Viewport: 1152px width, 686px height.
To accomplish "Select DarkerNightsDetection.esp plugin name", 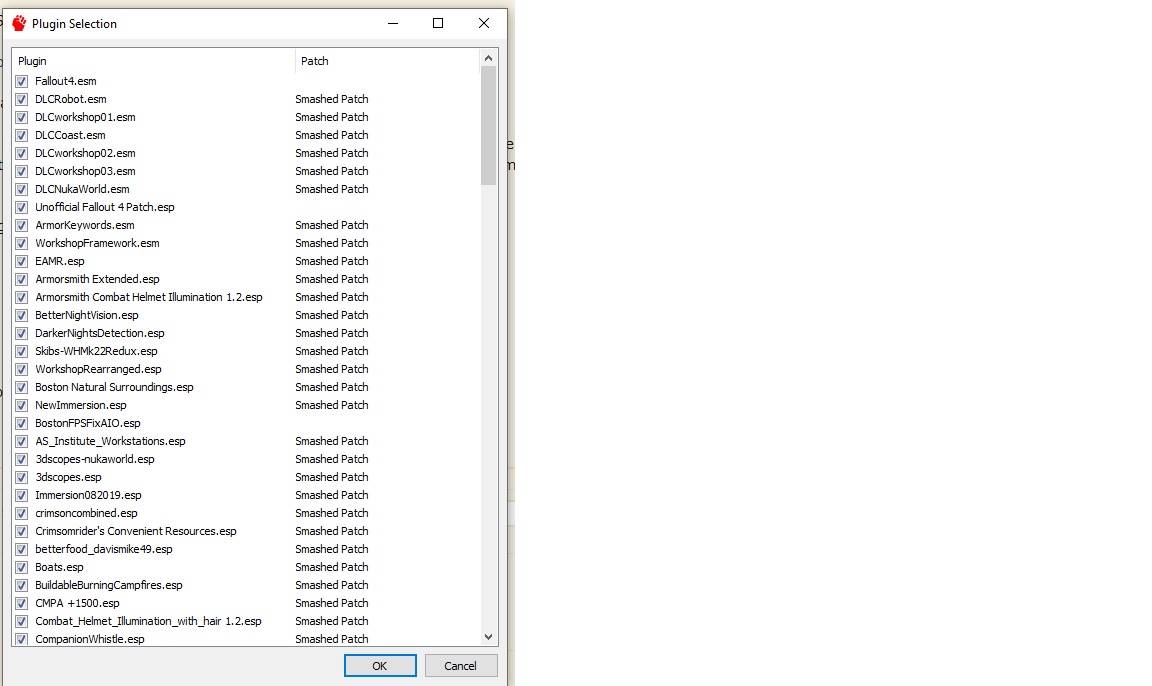I will [100, 333].
